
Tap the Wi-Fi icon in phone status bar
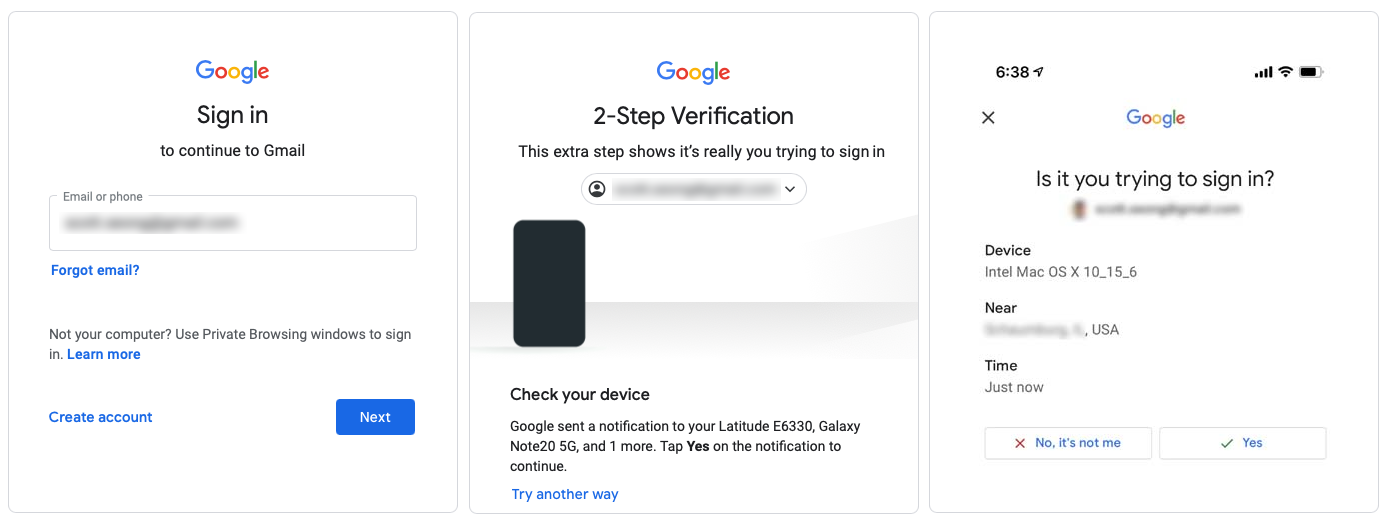tap(1285, 72)
